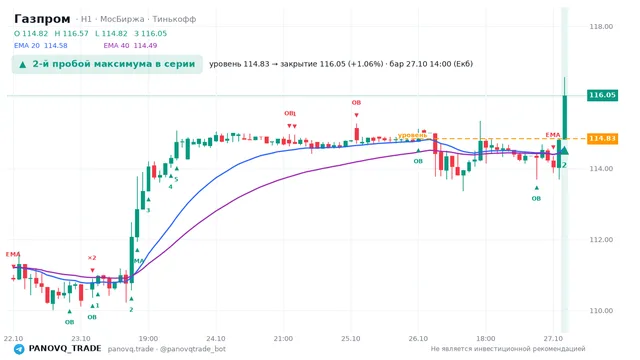Click the 22.10 date axis label
The width and height of the screenshot is (640, 360).
pyautogui.click(x=13, y=339)
